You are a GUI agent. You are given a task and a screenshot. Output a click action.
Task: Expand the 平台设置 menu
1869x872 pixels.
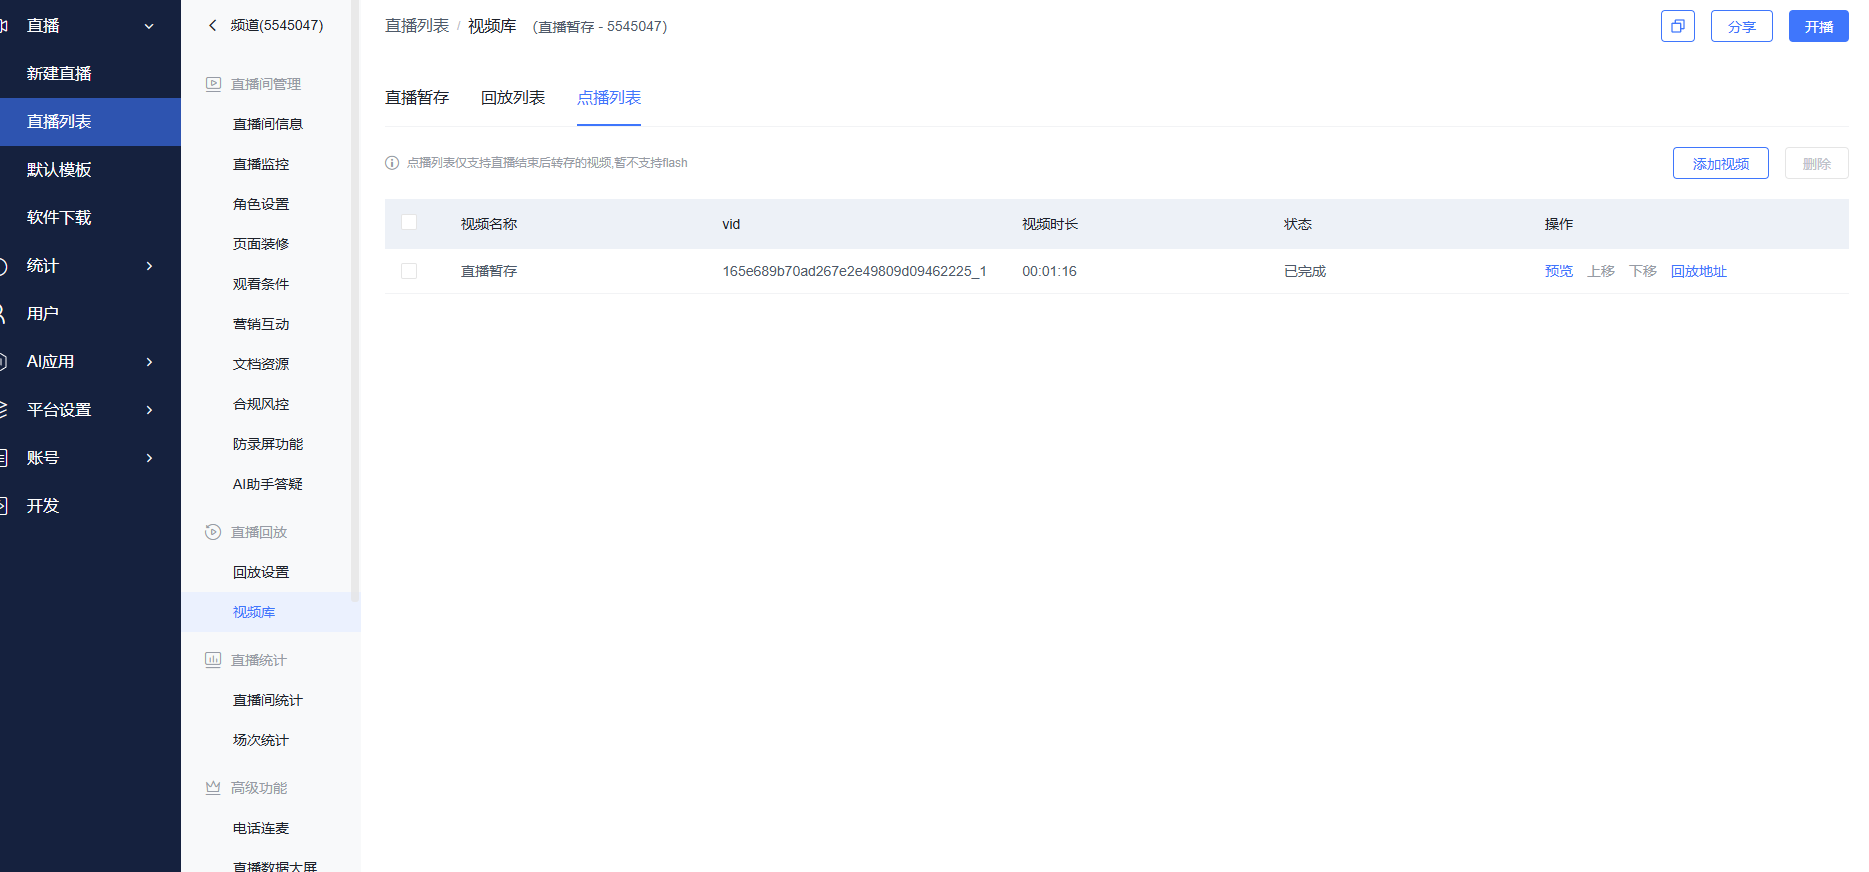pos(149,410)
